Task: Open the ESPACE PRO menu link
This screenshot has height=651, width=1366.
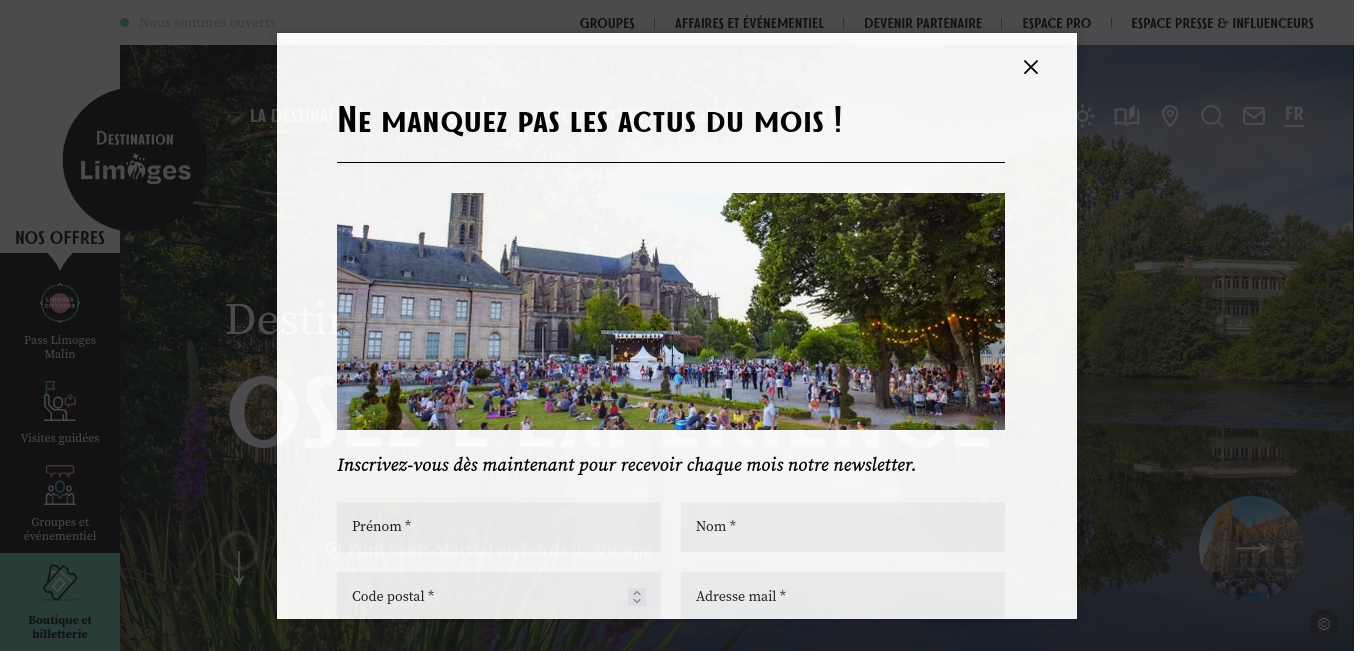Action: (x=1056, y=23)
